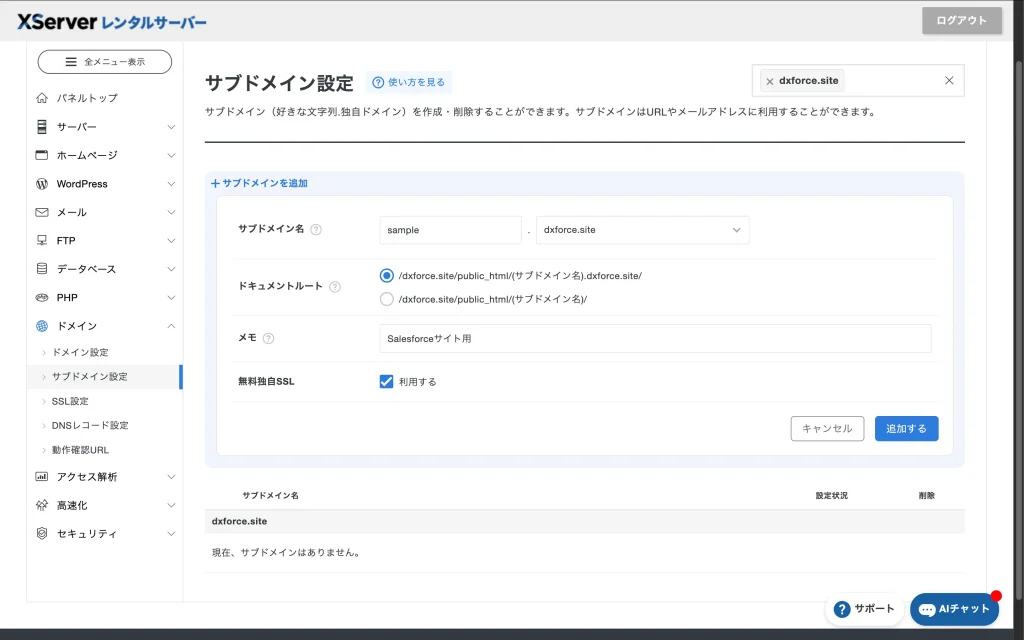Select document root ending in public_html/(サブドメイン名)/
Viewport: 1024px width, 640px height.
click(387, 299)
